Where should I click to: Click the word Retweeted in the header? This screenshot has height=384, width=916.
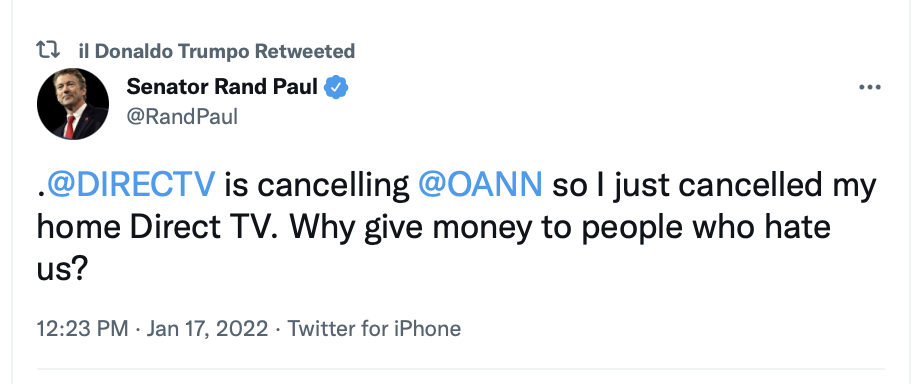[305, 51]
